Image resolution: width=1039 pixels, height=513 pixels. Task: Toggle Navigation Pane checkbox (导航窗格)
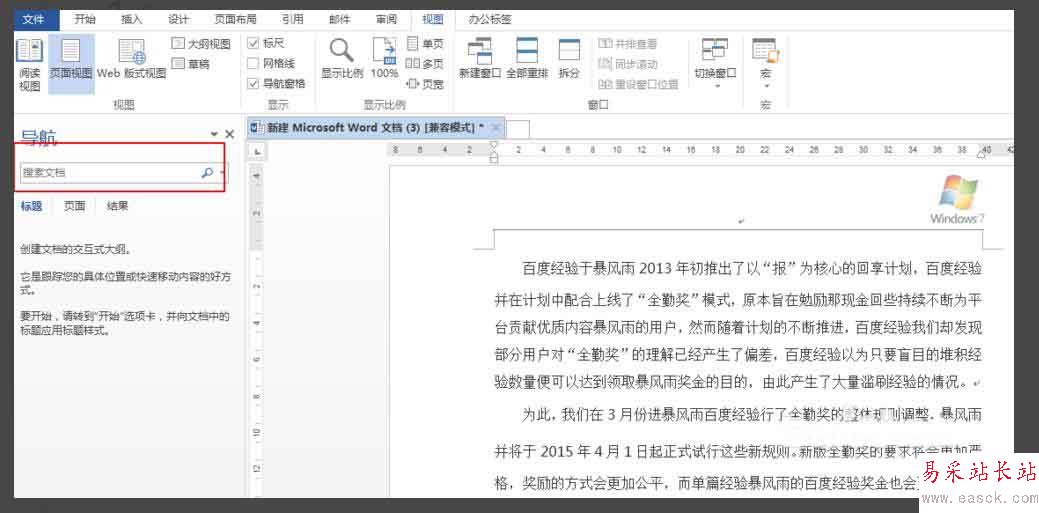click(x=252, y=84)
